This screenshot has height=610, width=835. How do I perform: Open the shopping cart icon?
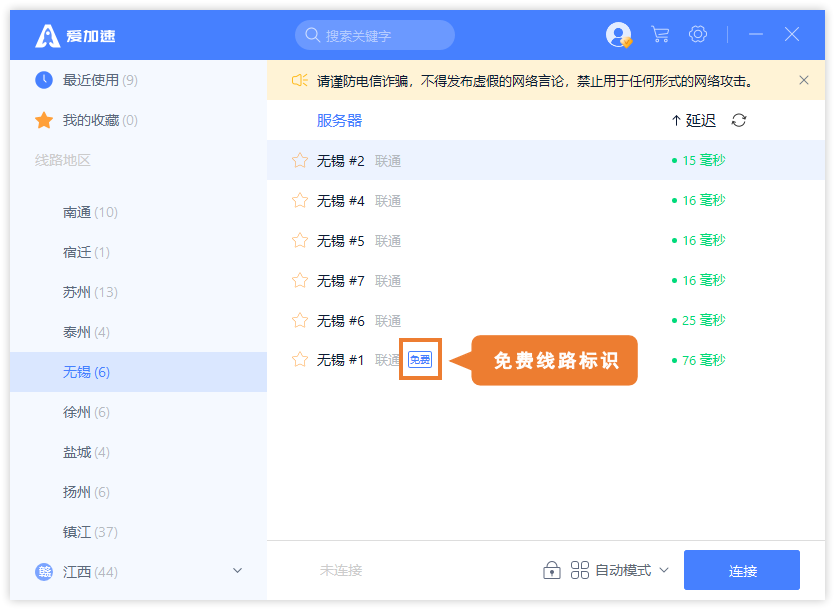click(x=660, y=35)
